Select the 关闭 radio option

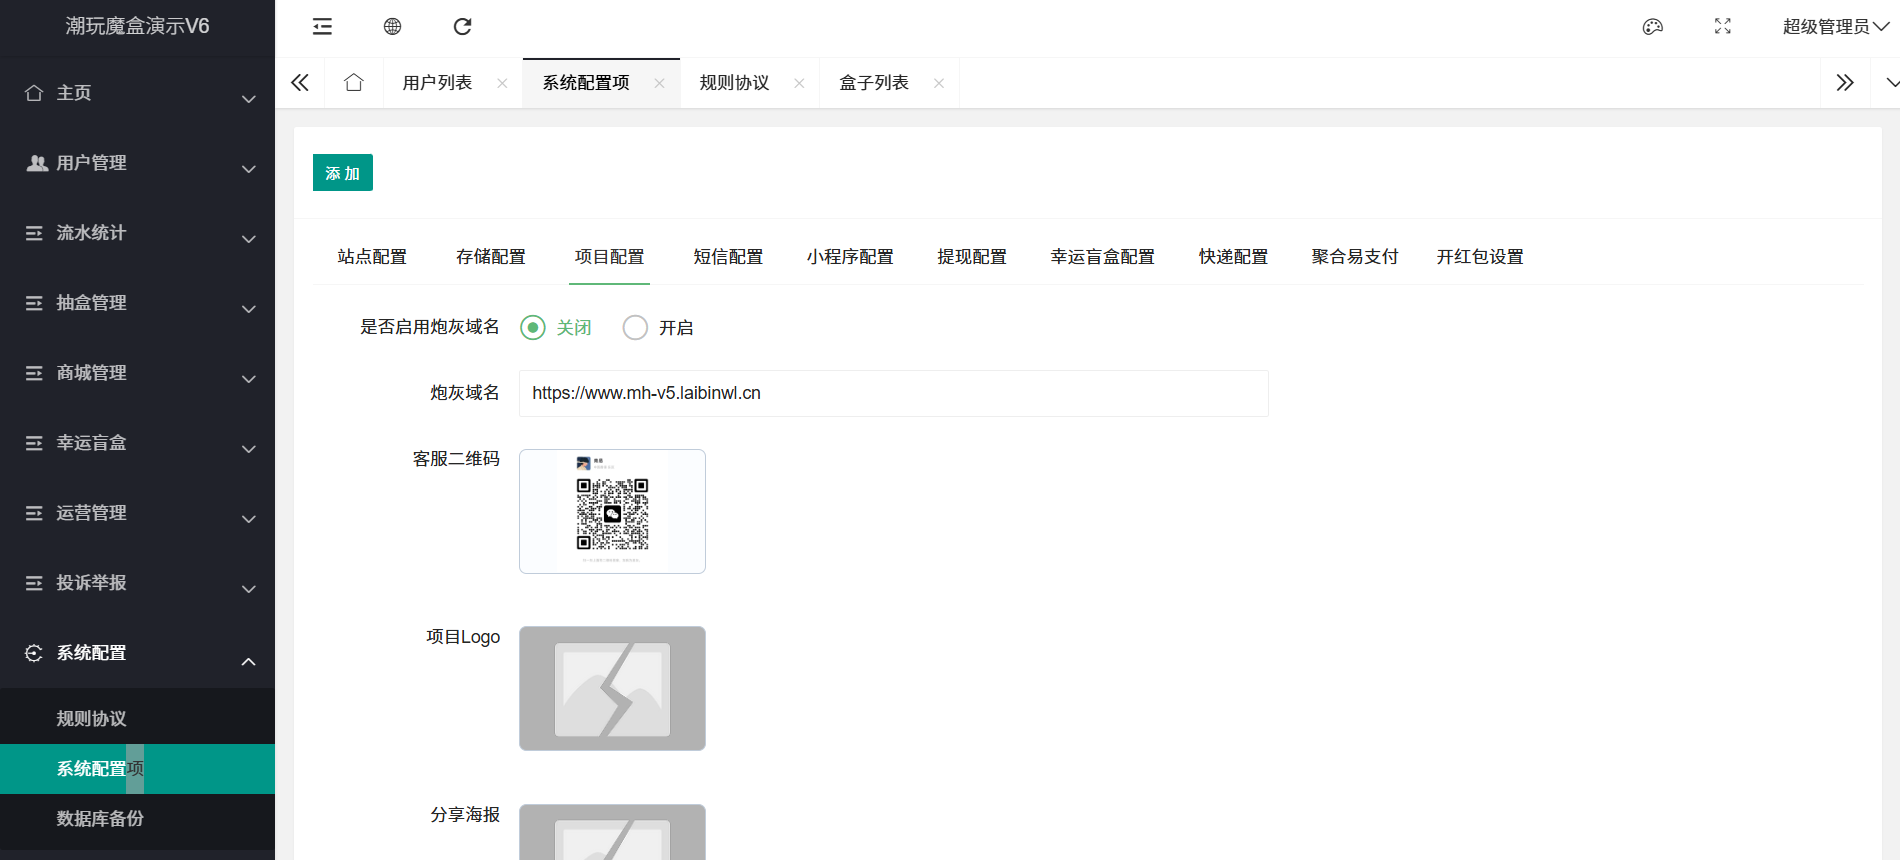pyautogui.click(x=556, y=328)
